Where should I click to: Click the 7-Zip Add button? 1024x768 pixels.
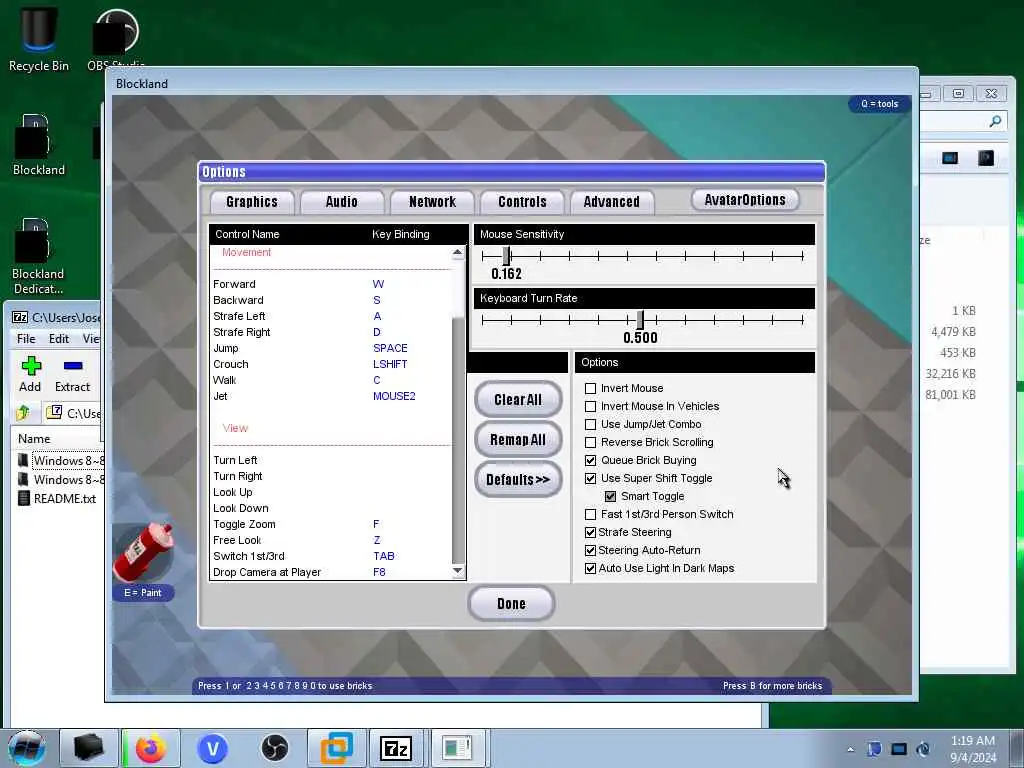pyautogui.click(x=30, y=375)
